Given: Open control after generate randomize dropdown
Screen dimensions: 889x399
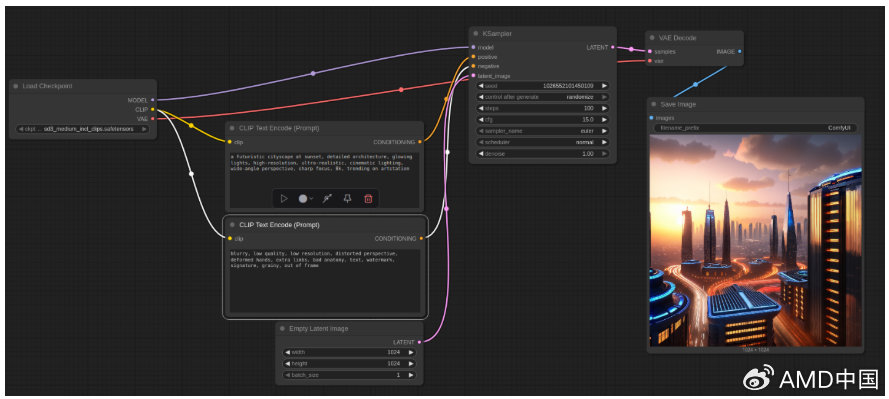Looking at the screenshot, I should point(543,97).
